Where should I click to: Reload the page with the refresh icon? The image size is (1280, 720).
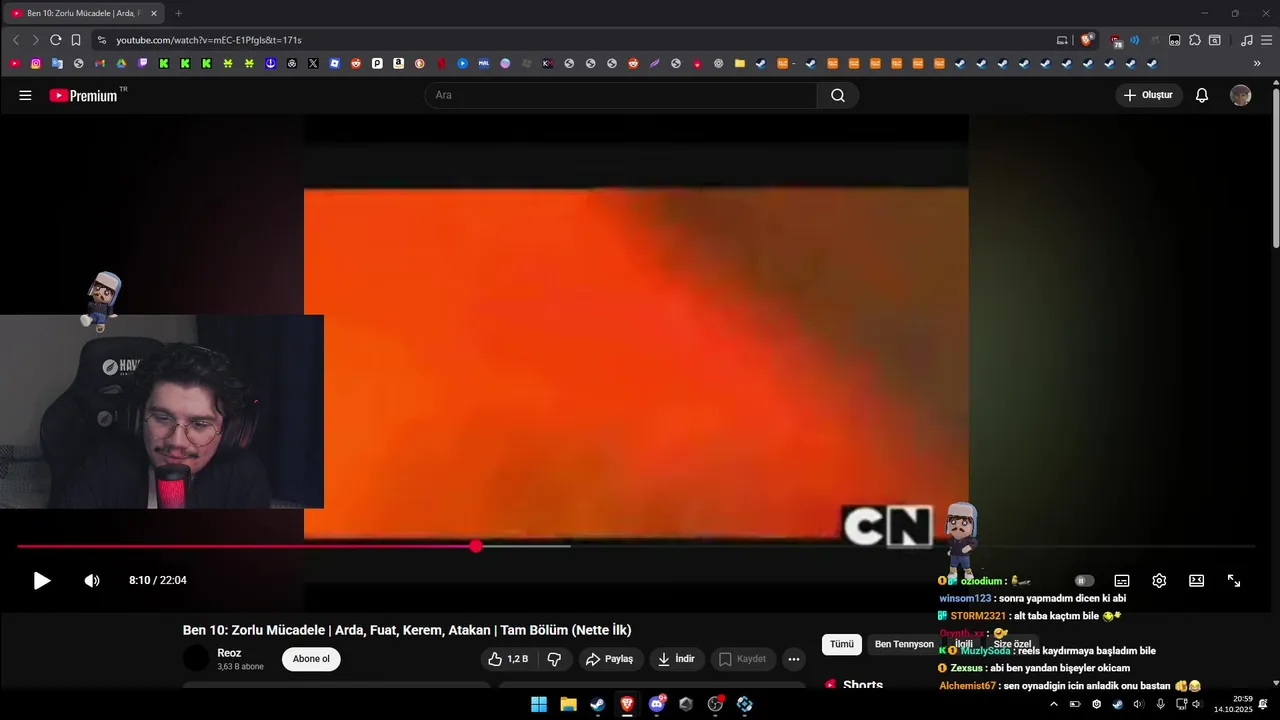click(x=56, y=40)
